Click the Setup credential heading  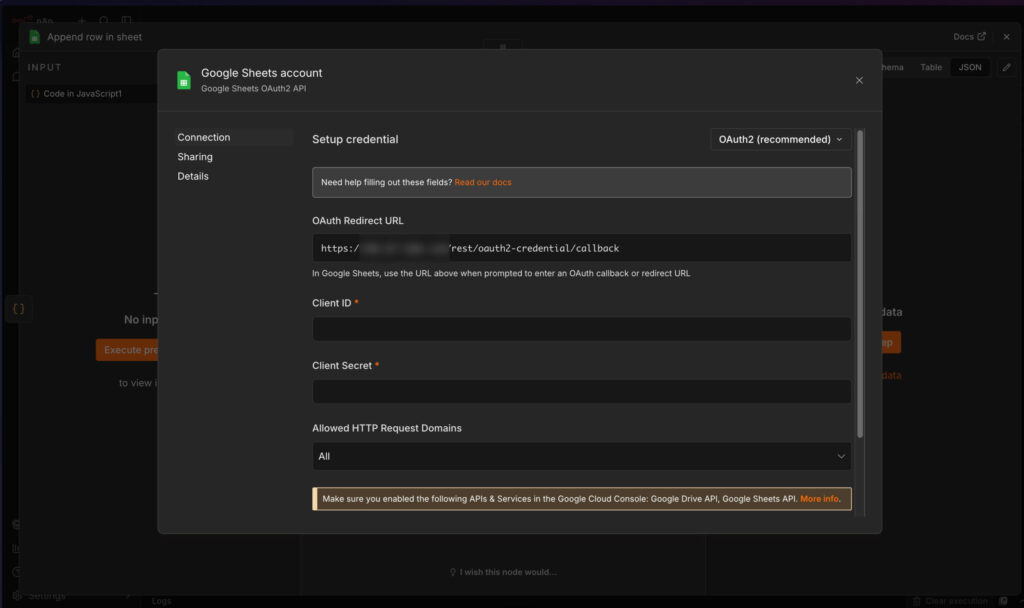click(355, 139)
